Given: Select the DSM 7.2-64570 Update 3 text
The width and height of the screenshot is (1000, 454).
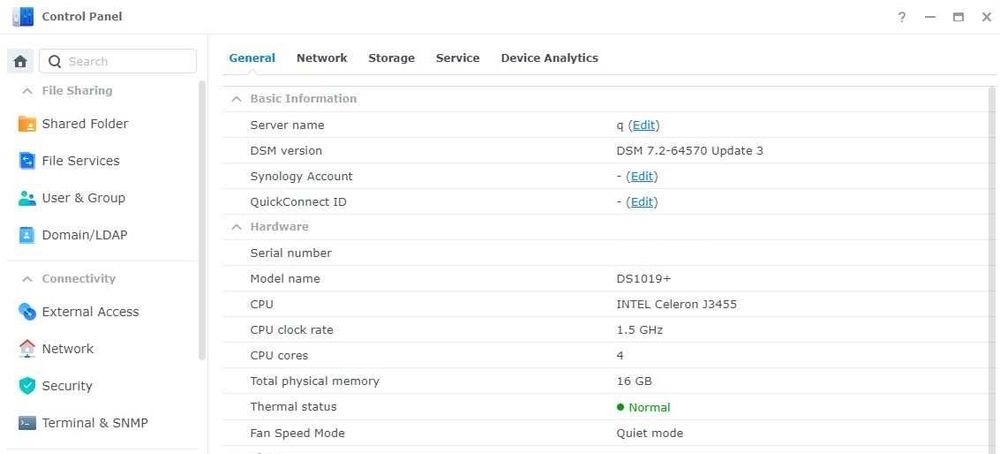Looking at the screenshot, I should 689,150.
